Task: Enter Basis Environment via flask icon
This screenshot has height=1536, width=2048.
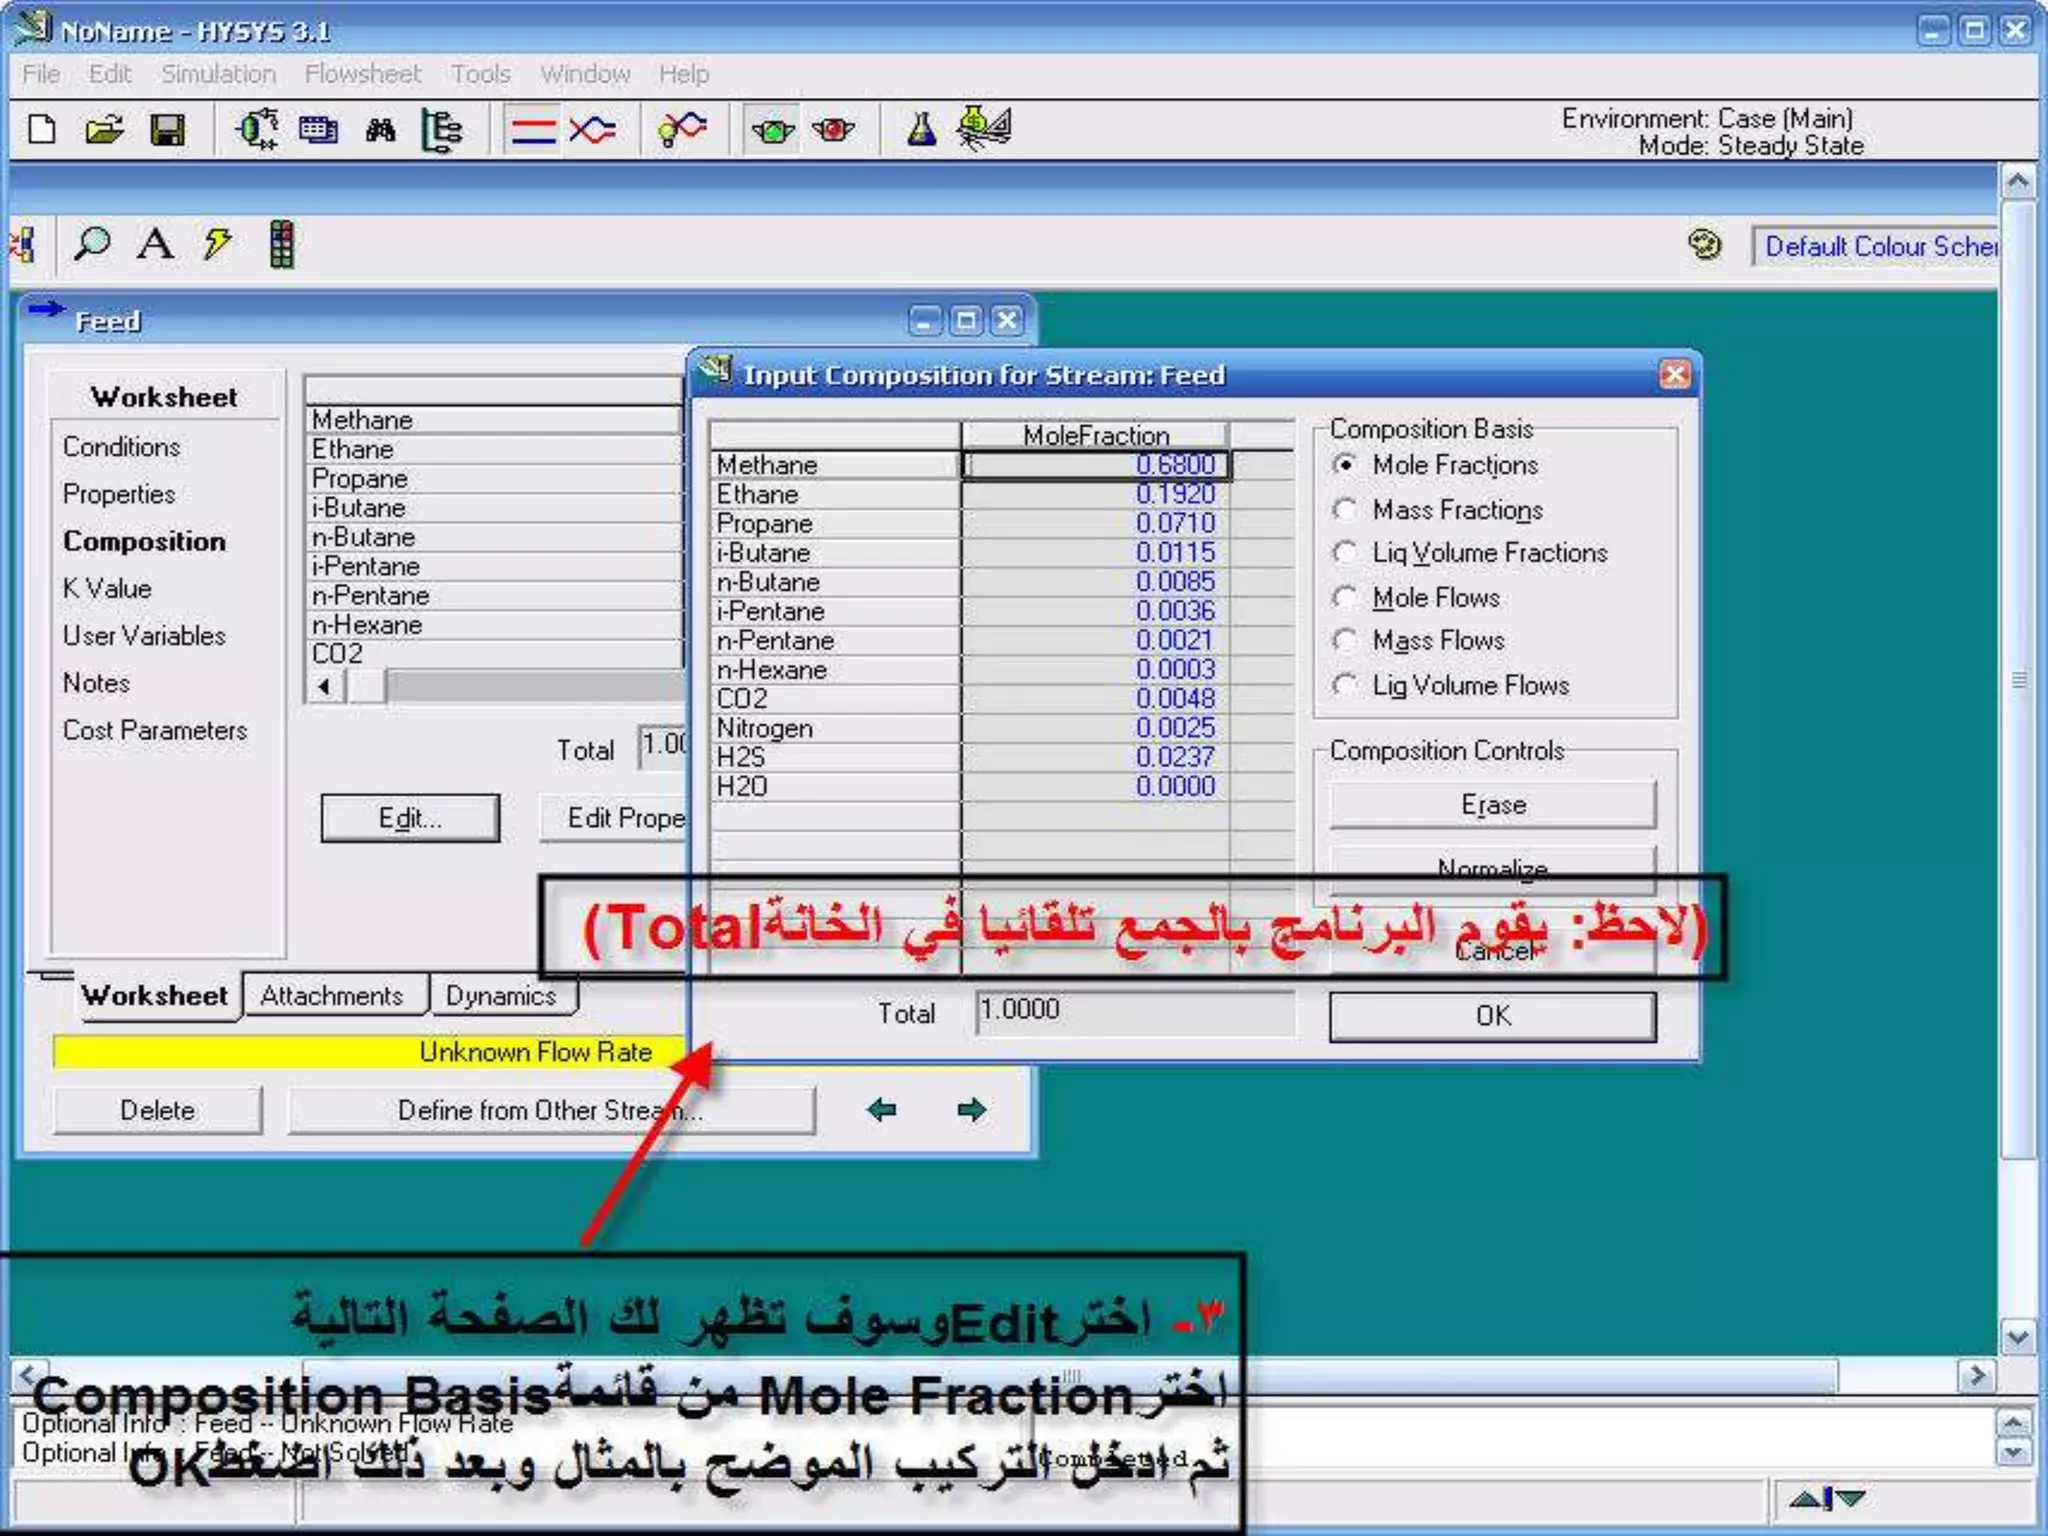Action: point(921,130)
